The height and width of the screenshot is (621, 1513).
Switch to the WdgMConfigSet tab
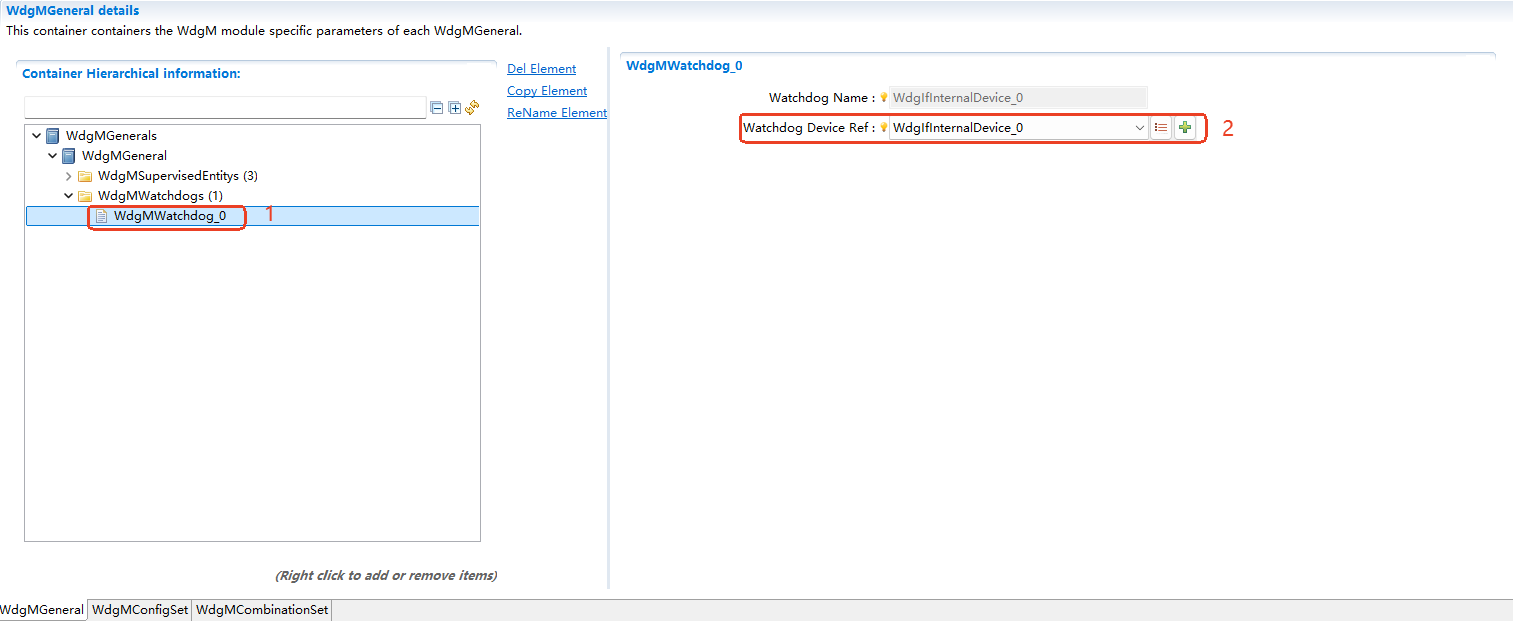click(139, 609)
